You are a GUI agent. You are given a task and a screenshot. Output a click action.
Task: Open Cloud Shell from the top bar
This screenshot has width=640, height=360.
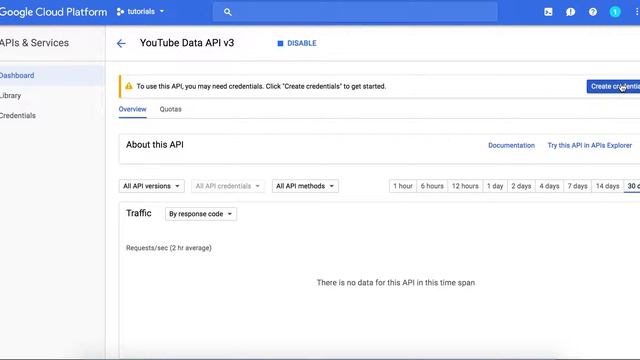[x=548, y=12]
